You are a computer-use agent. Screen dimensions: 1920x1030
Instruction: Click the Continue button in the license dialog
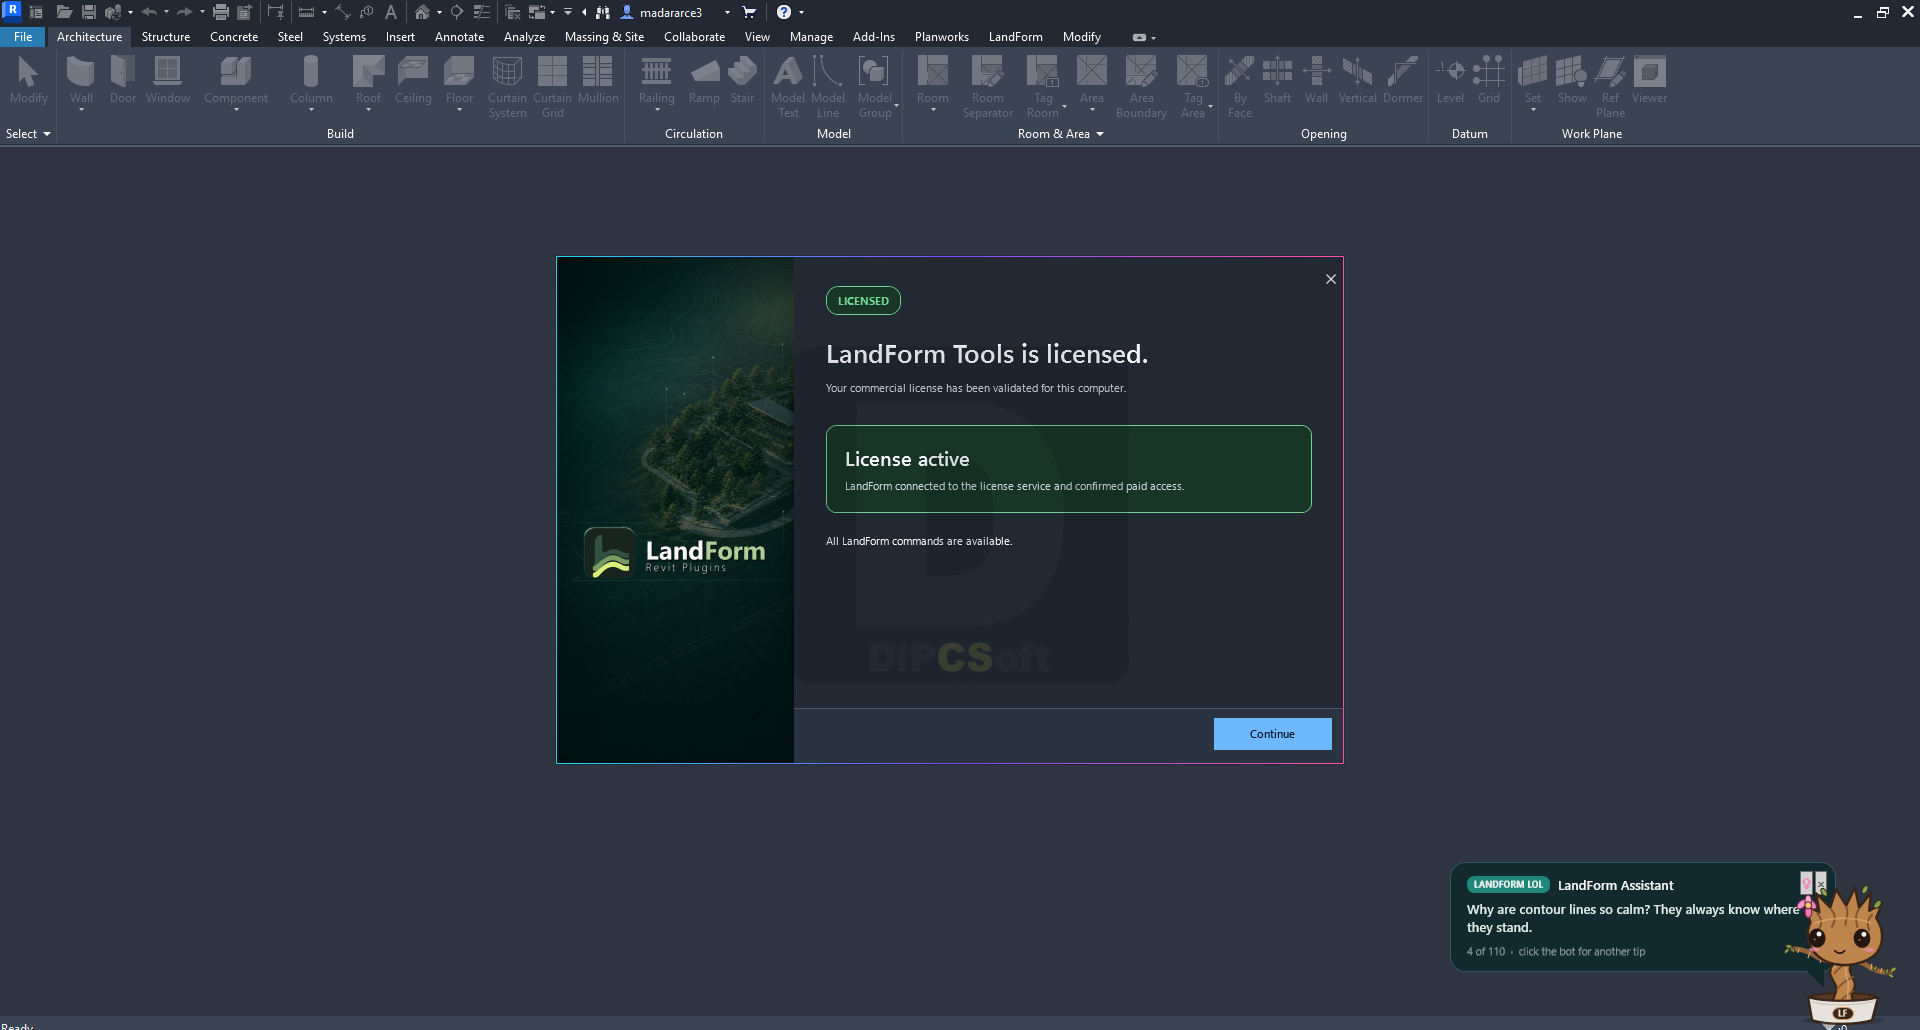click(1272, 734)
